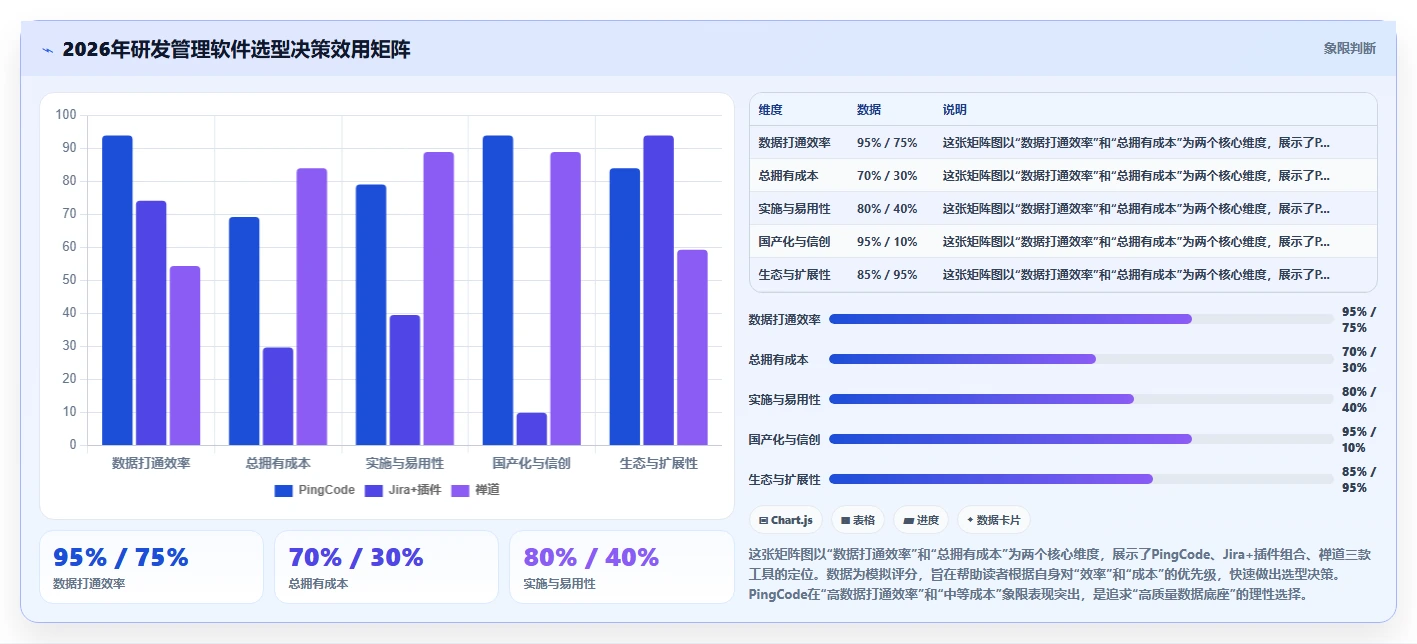Image resolution: width=1417 pixels, height=644 pixels.
Task: Click PingCode bar for 总拥有成本 in chart
Action: pos(244,331)
